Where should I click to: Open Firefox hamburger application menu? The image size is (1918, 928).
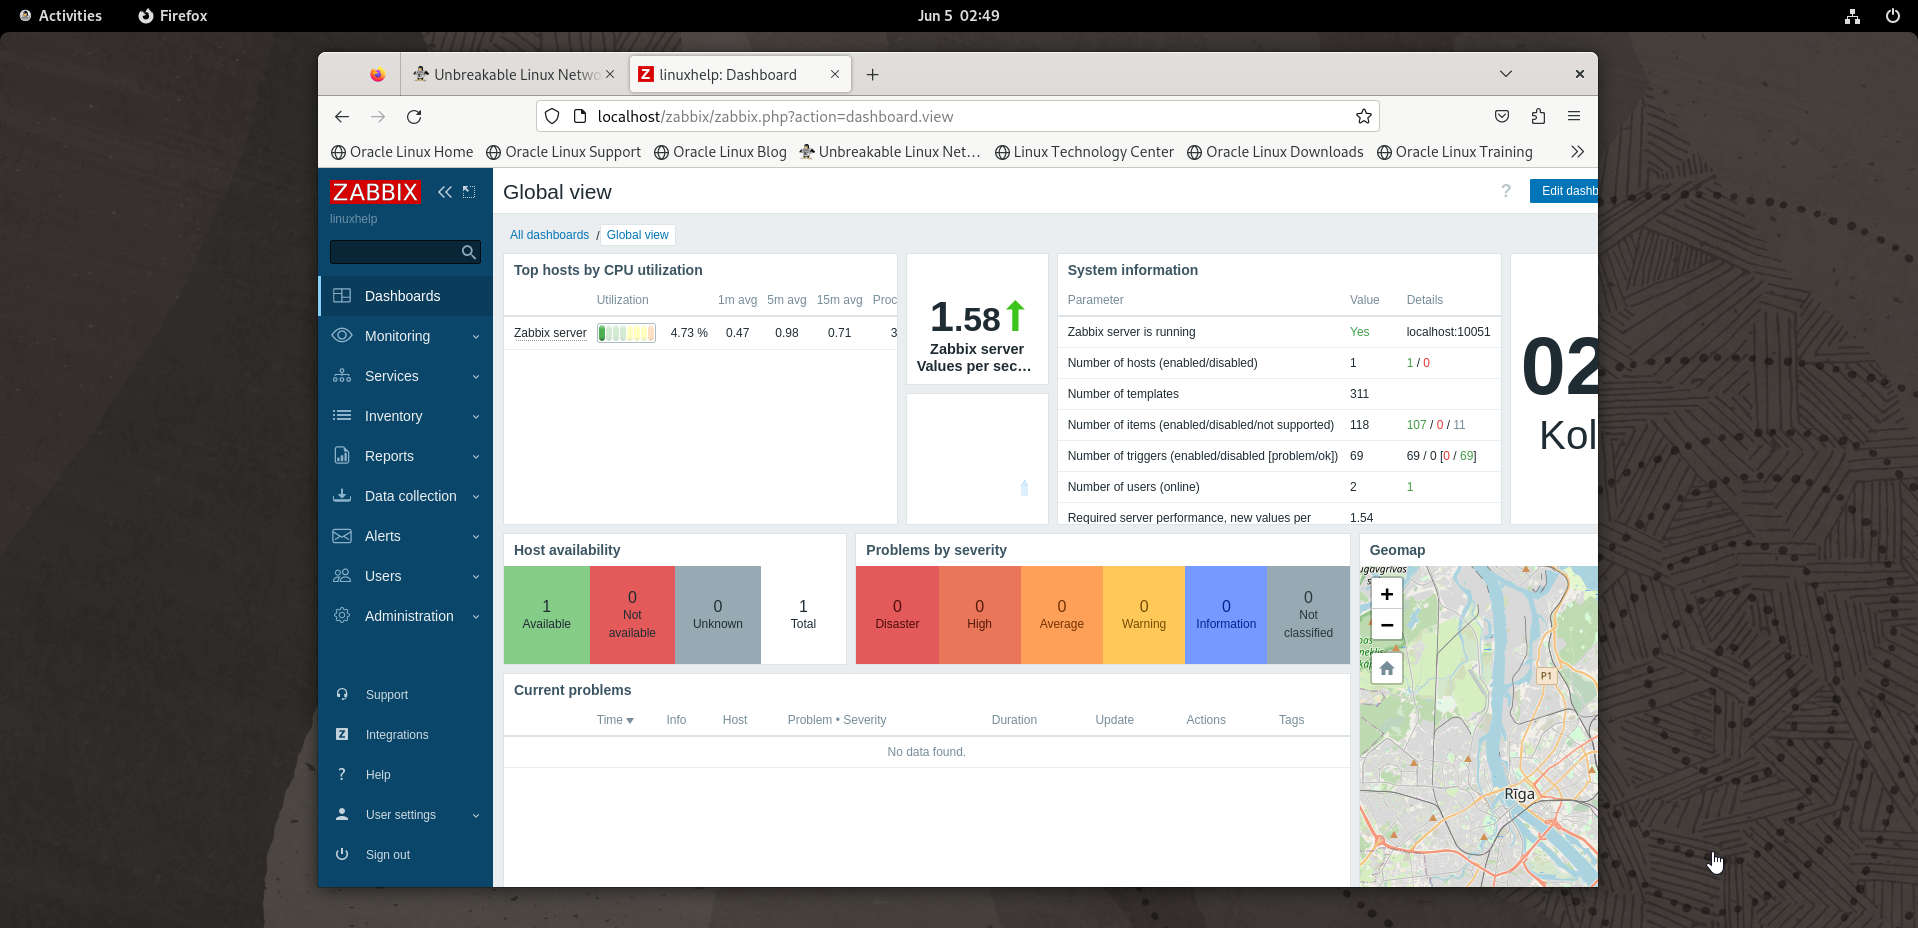pyautogui.click(x=1574, y=117)
